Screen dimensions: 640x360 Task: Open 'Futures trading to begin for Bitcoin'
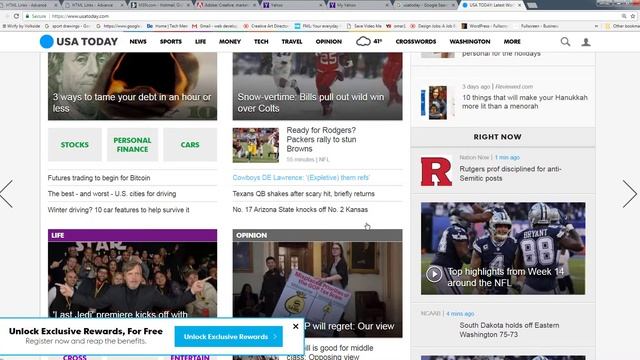[x=99, y=178]
